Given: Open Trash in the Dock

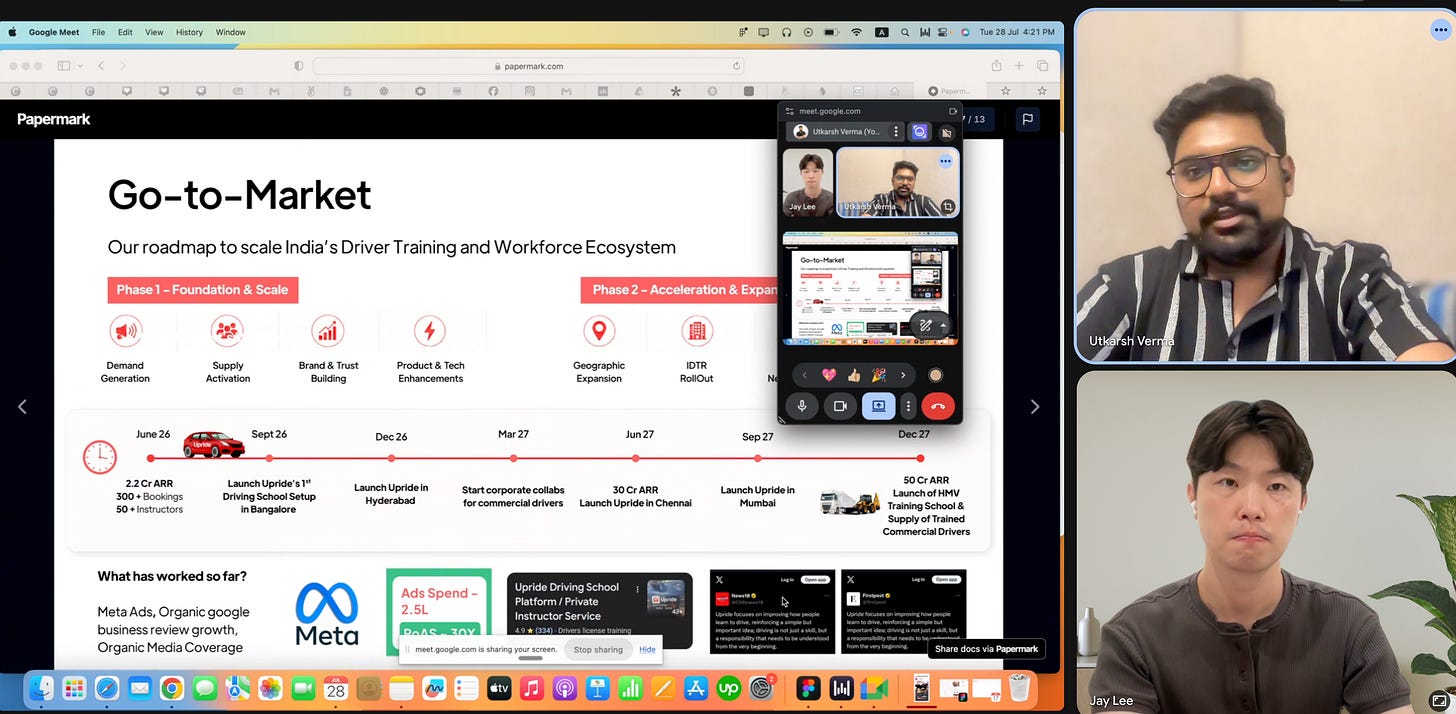Looking at the screenshot, I should click(1019, 688).
